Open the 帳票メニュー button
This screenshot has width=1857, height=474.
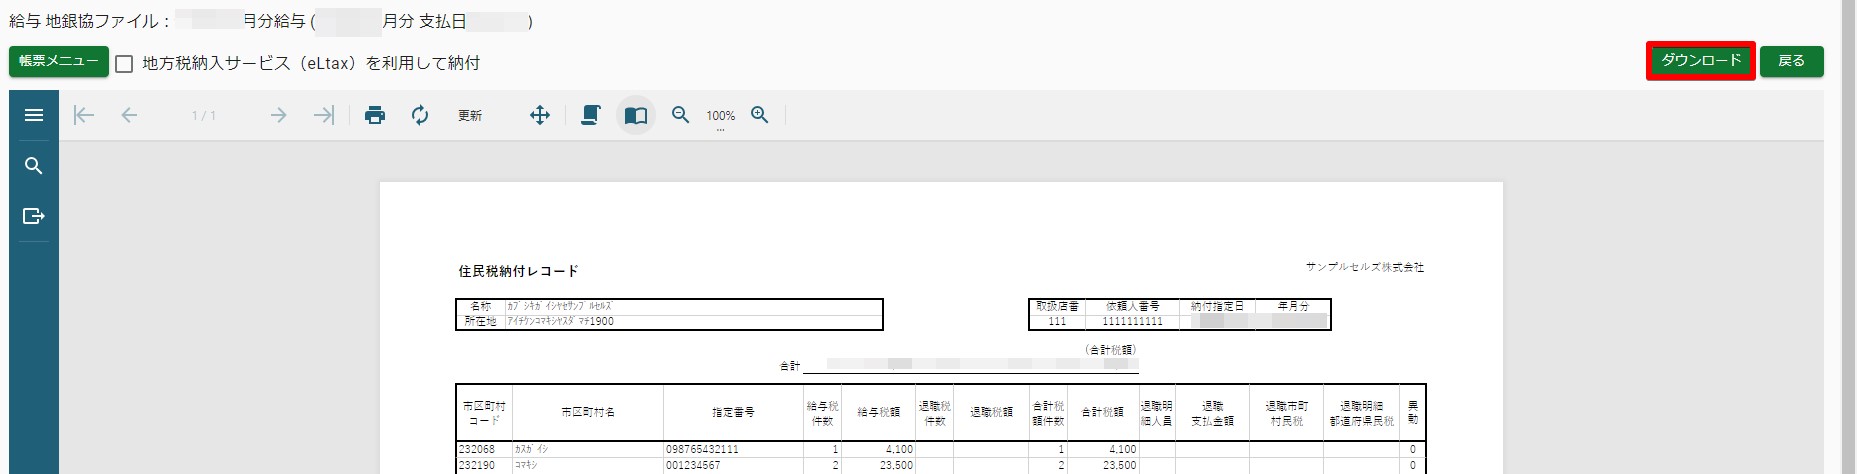click(x=59, y=61)
